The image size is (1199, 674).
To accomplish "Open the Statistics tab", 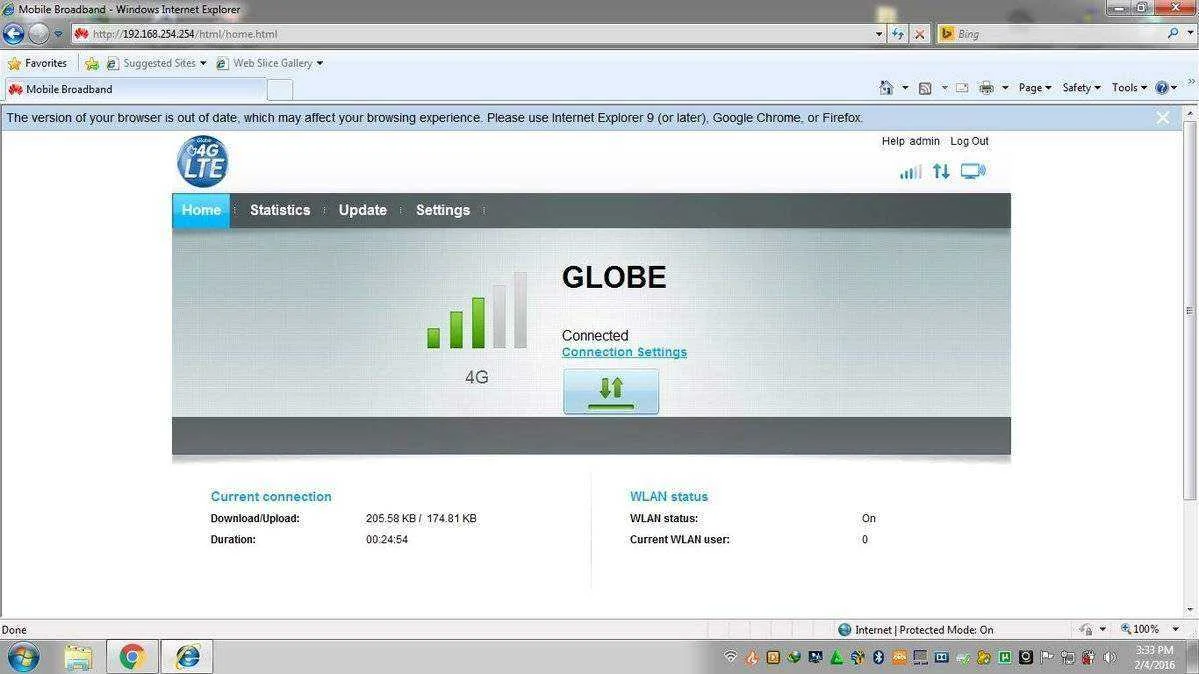I will (x=280, y=210).
